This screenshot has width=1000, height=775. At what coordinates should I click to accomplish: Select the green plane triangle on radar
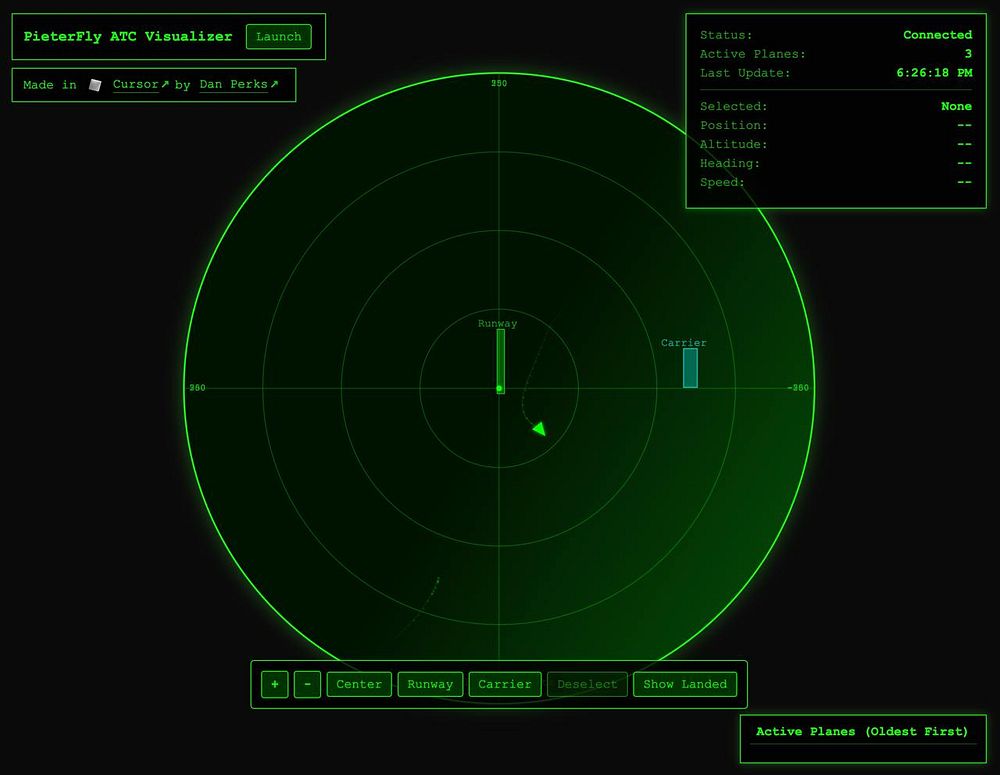coord(540,429)
